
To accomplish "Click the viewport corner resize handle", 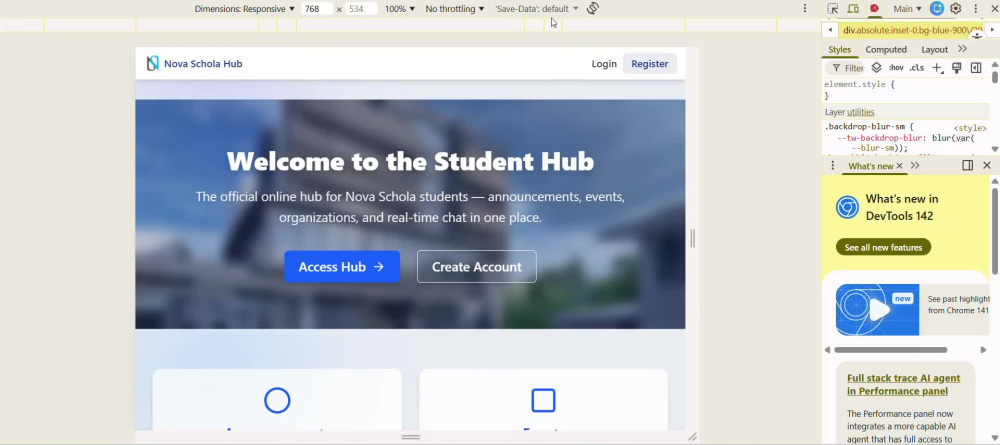I will pyautogui.click(x=693, y=437).
